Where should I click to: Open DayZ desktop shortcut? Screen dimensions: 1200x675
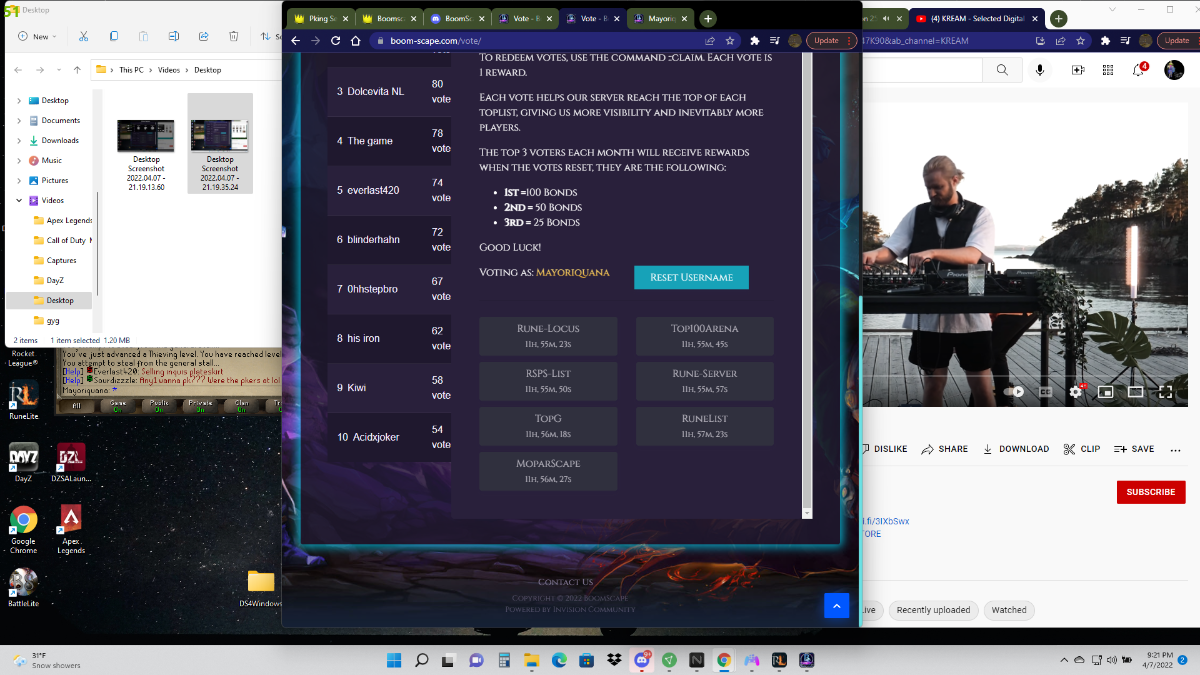click(23, 463)
